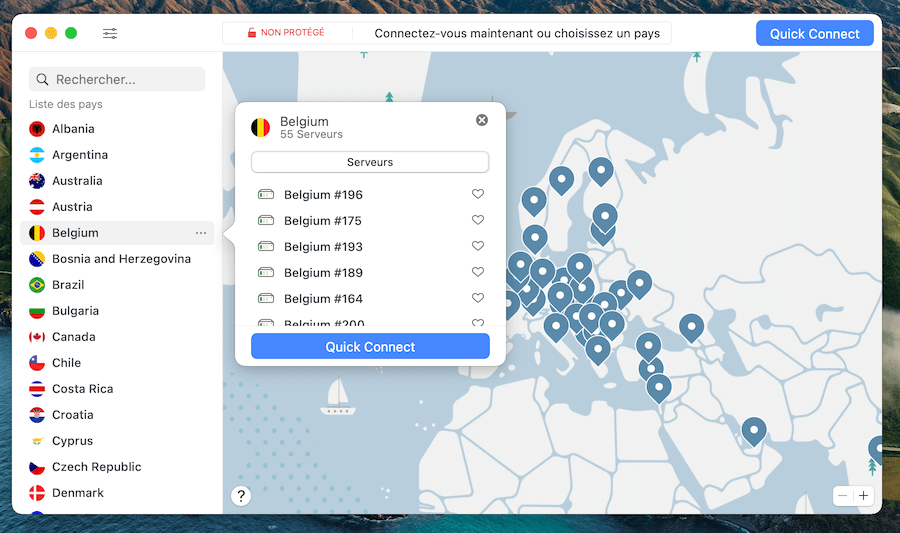Screen dimensions: 900x533
Task: Zoom out the map with minus
Action: 843,496
